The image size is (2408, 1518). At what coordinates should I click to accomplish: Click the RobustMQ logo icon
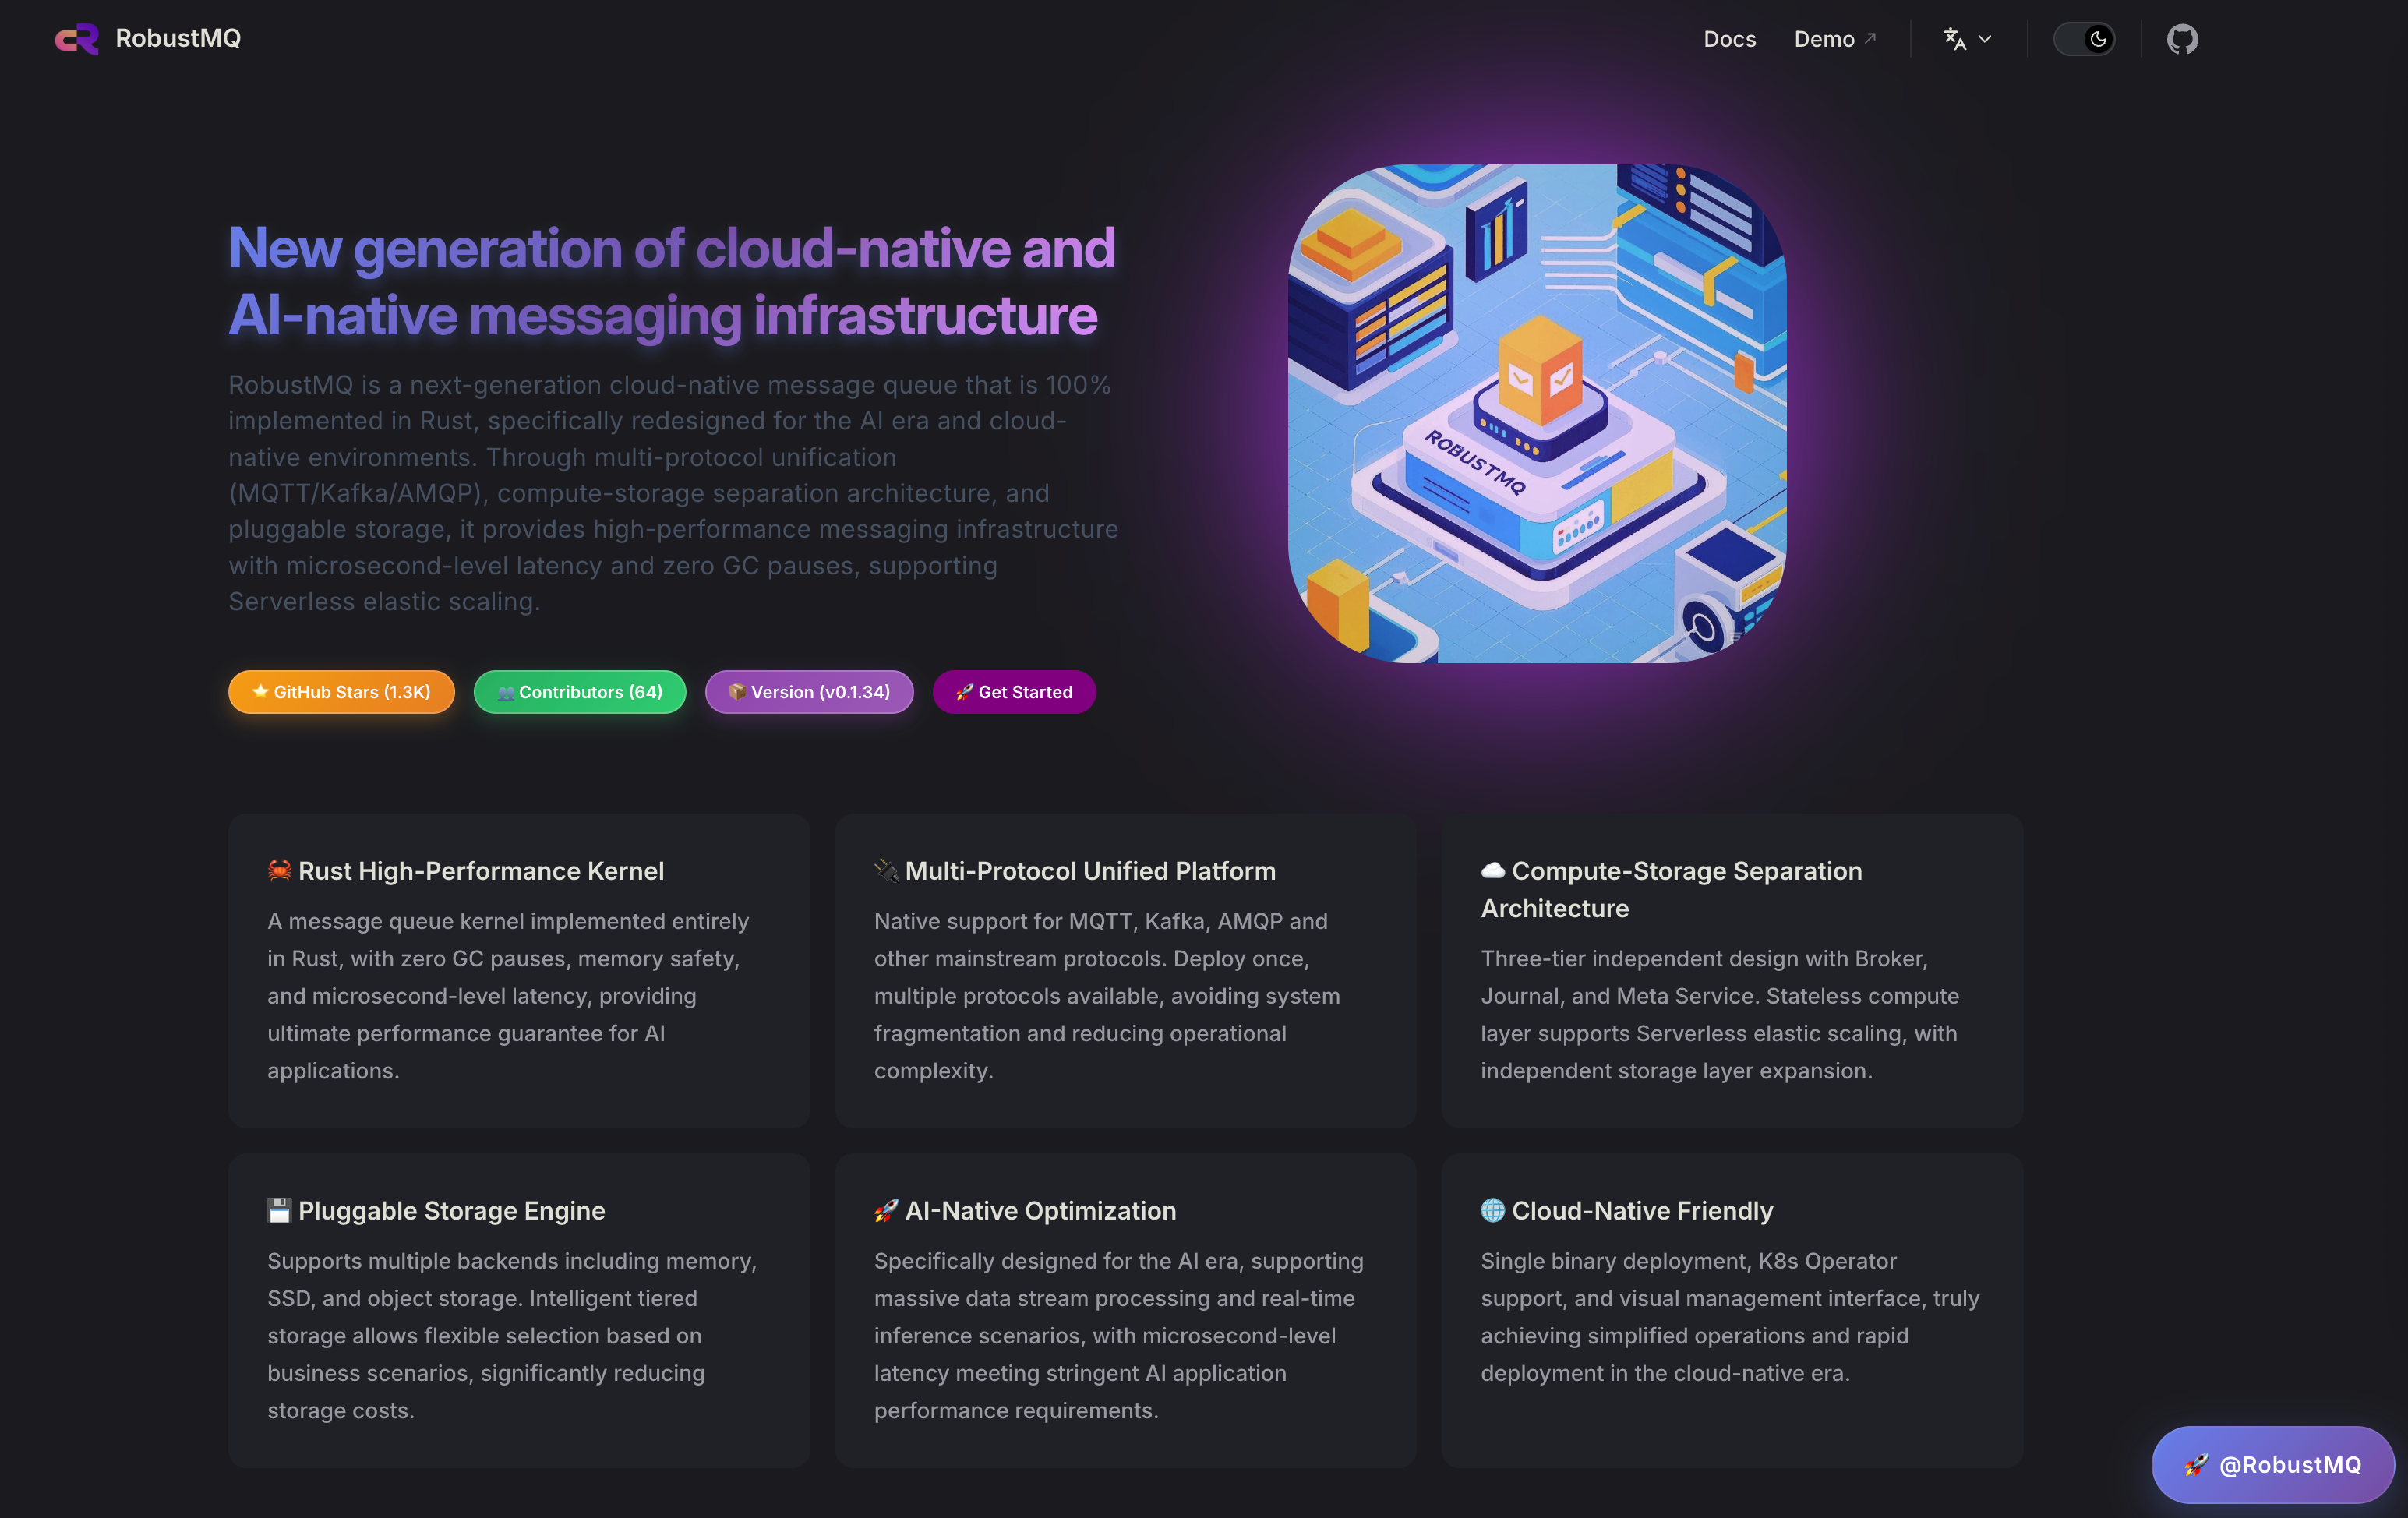point(76,39)
